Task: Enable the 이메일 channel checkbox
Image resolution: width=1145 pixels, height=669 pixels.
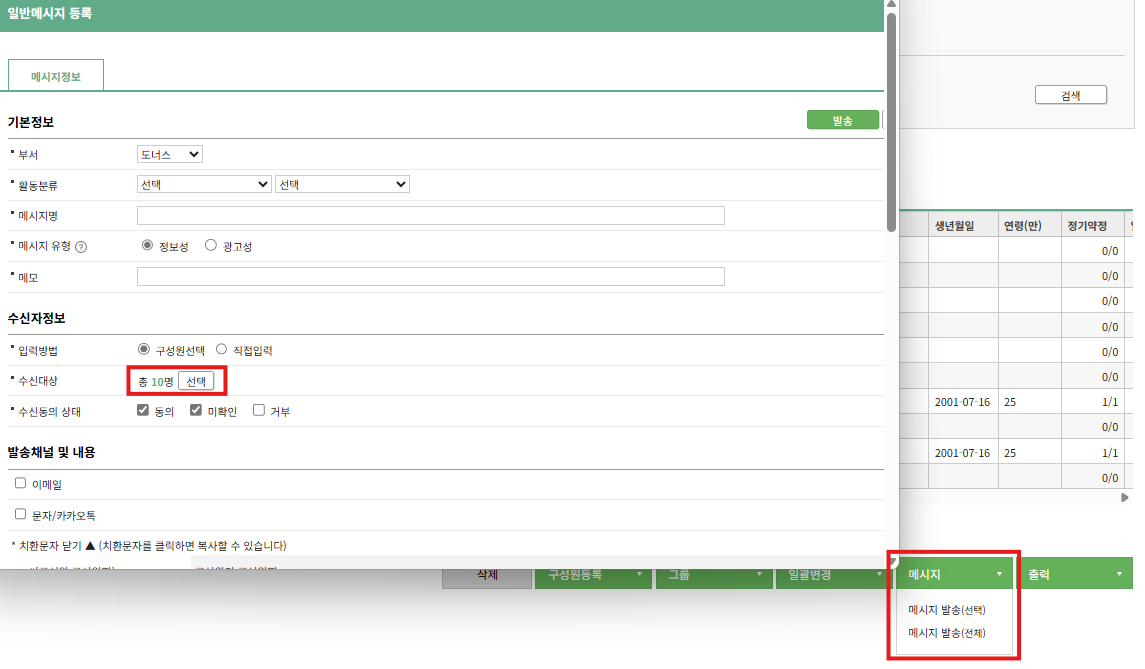Action: tap(20, 483)
